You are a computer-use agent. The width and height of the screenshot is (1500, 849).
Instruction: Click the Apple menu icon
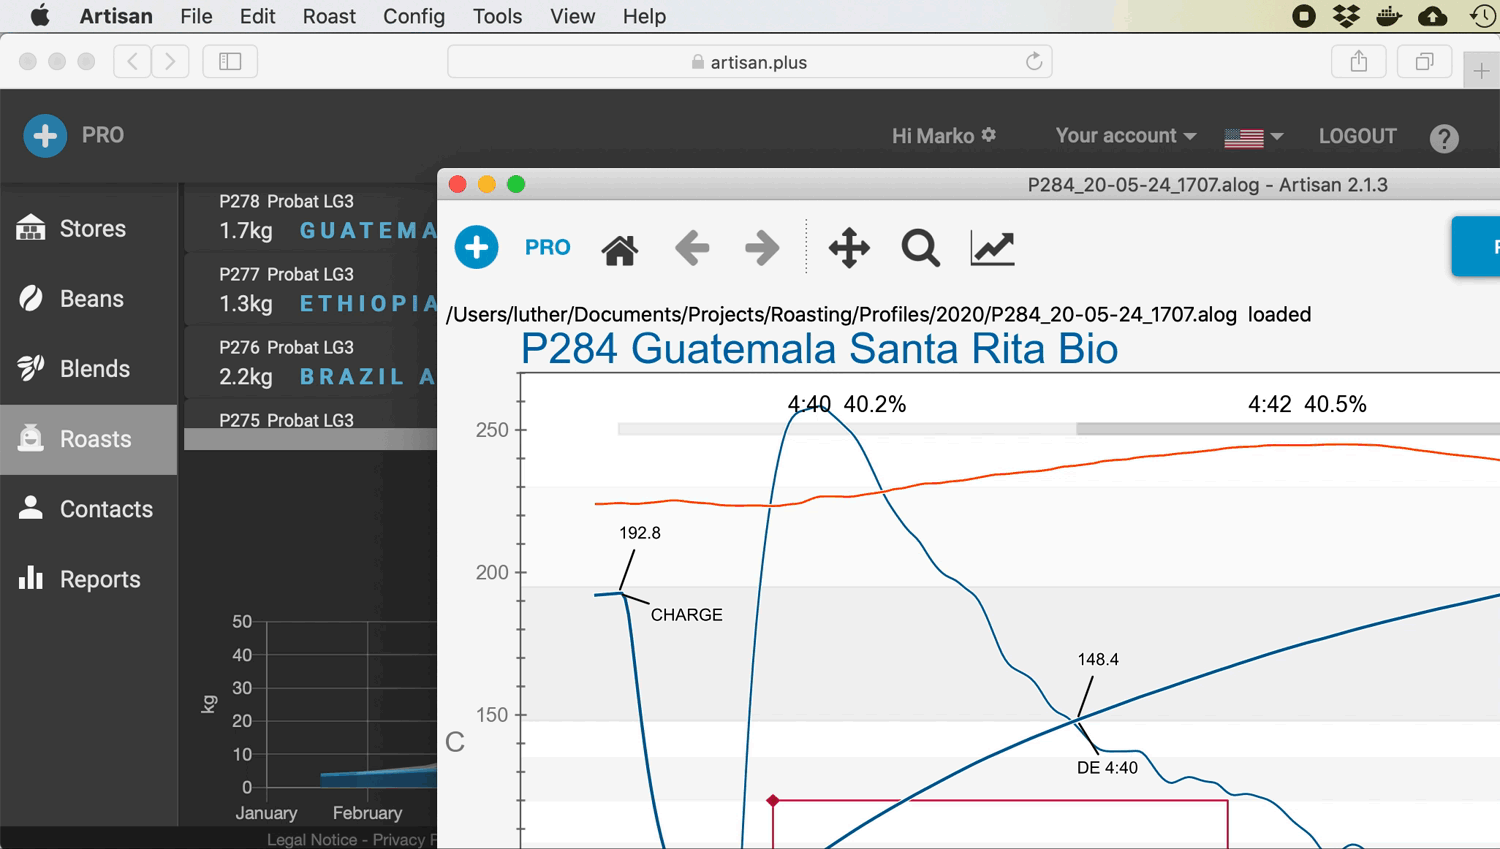(40, 16)
